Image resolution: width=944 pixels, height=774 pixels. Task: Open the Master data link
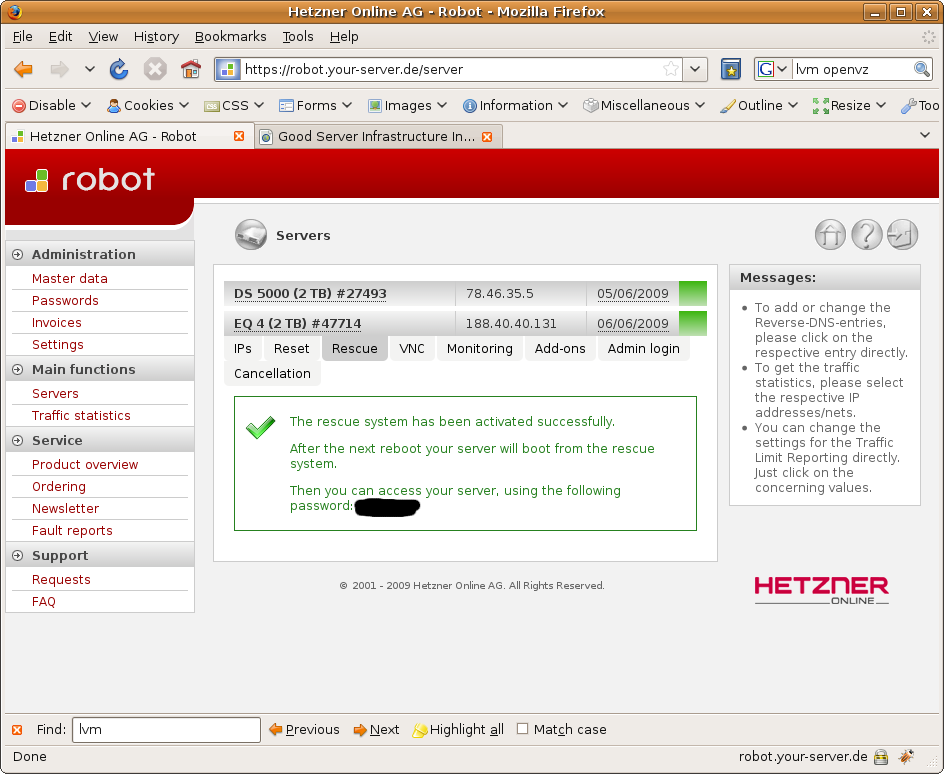click(70, 279)
